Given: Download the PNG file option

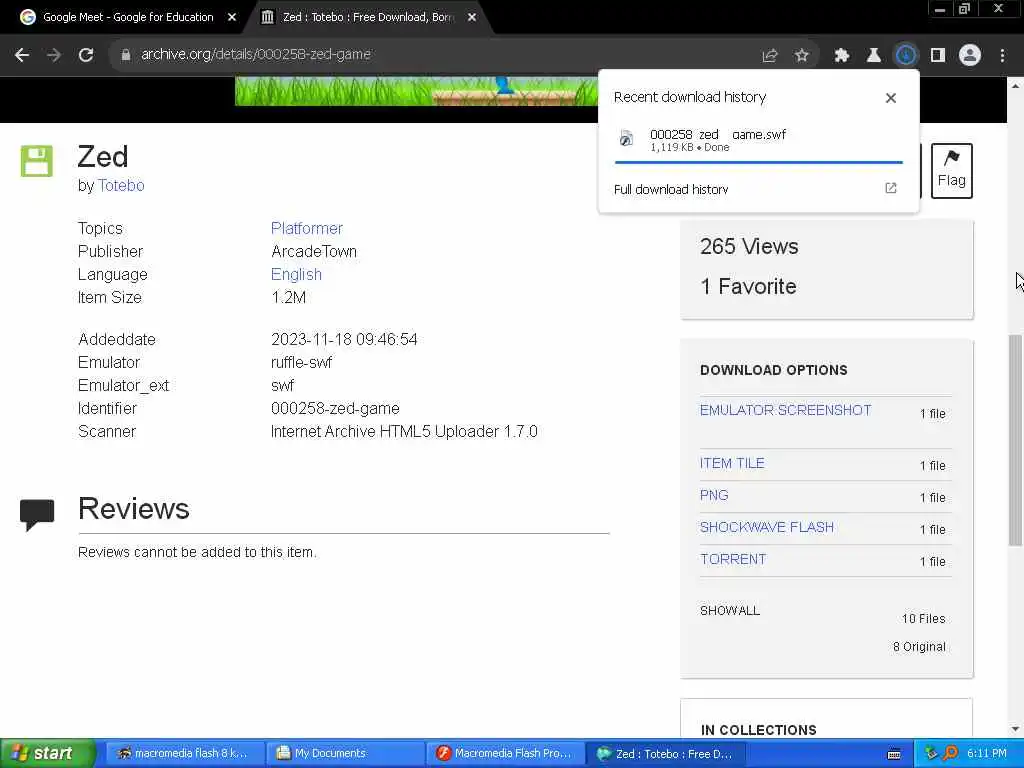Looking at the screenshot, I should pyautogui.click(x=714, y=496).
